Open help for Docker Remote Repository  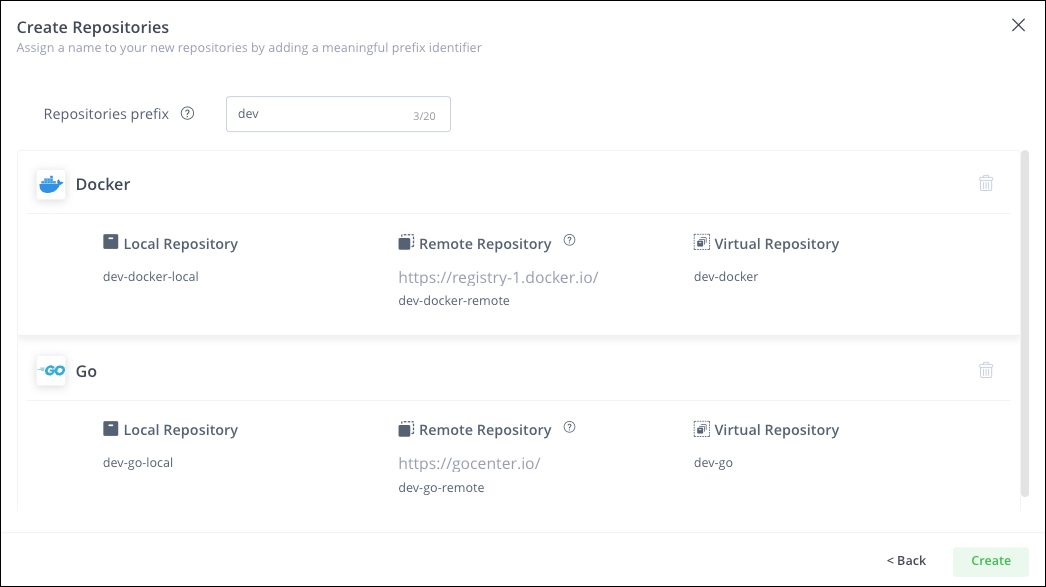569,240
